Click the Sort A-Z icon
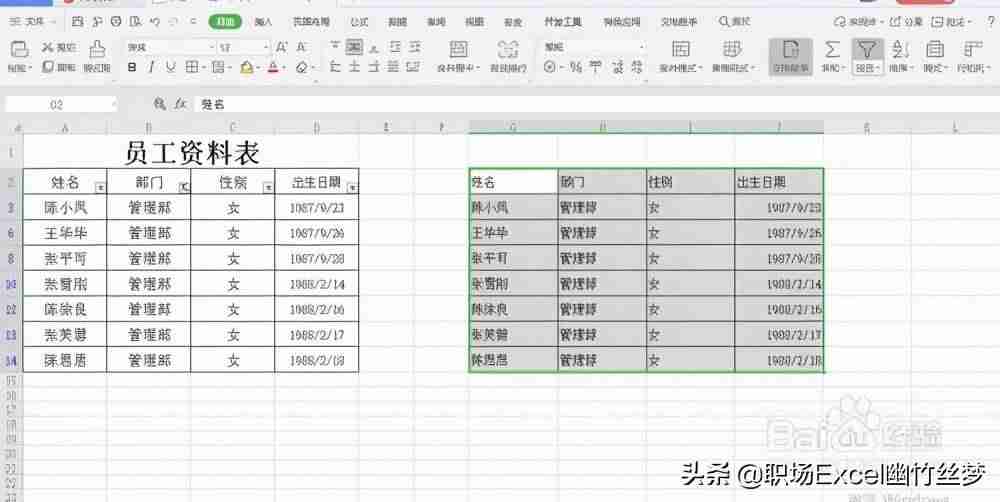The width and height of the screenshot is (1000, 502). pyautogui.click(x=901, y=49)
